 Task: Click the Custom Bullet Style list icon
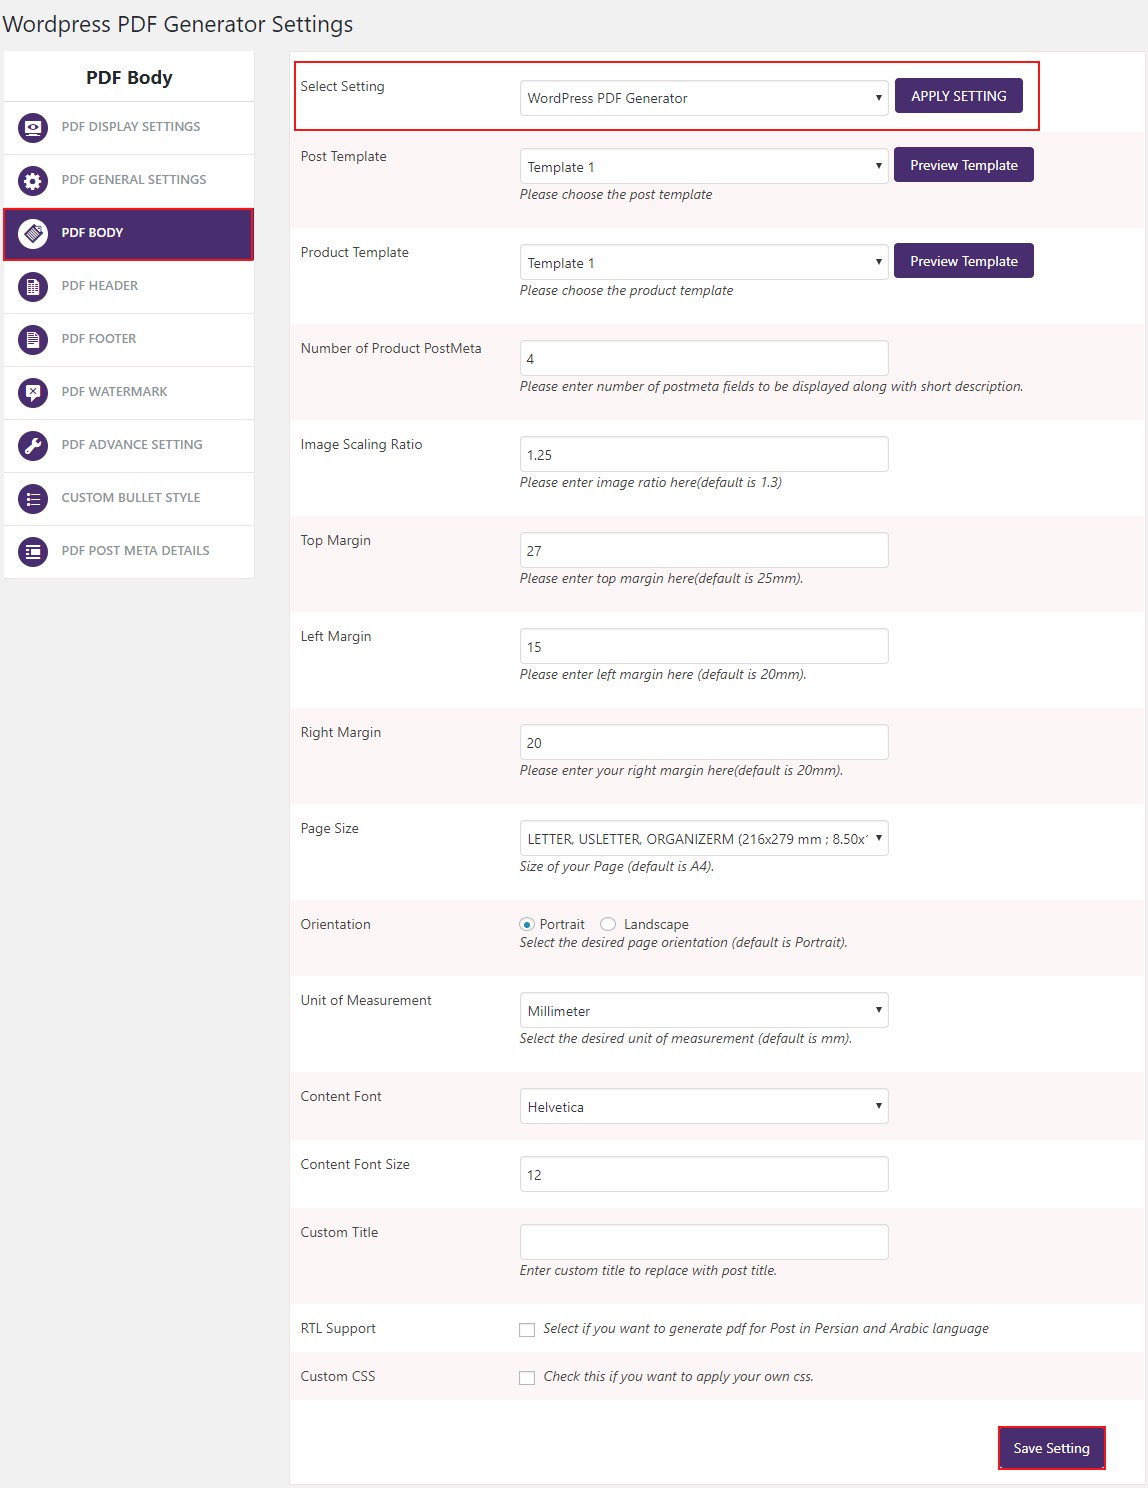coord(33,499)
